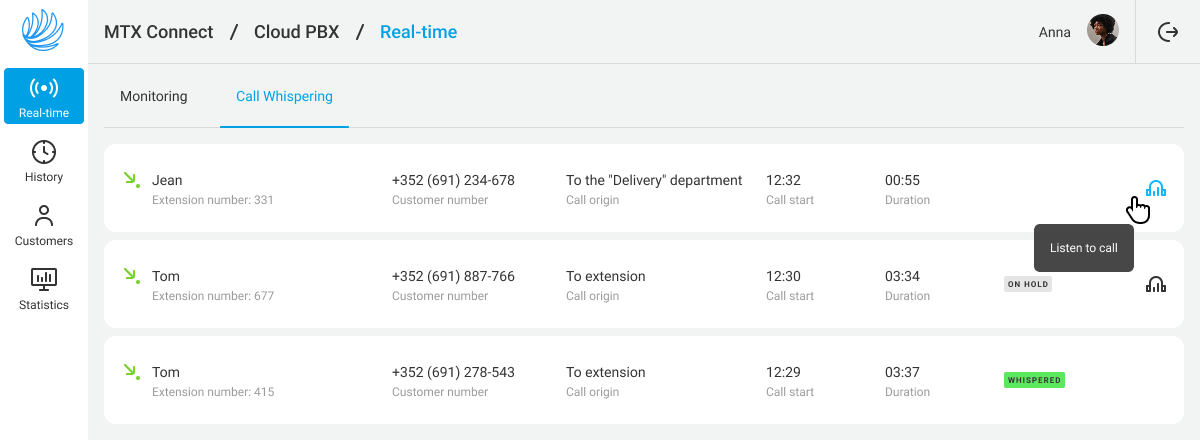Click the MTX Connect logo icon
This screenshot has width=1200, height=440.
point(43,30)
